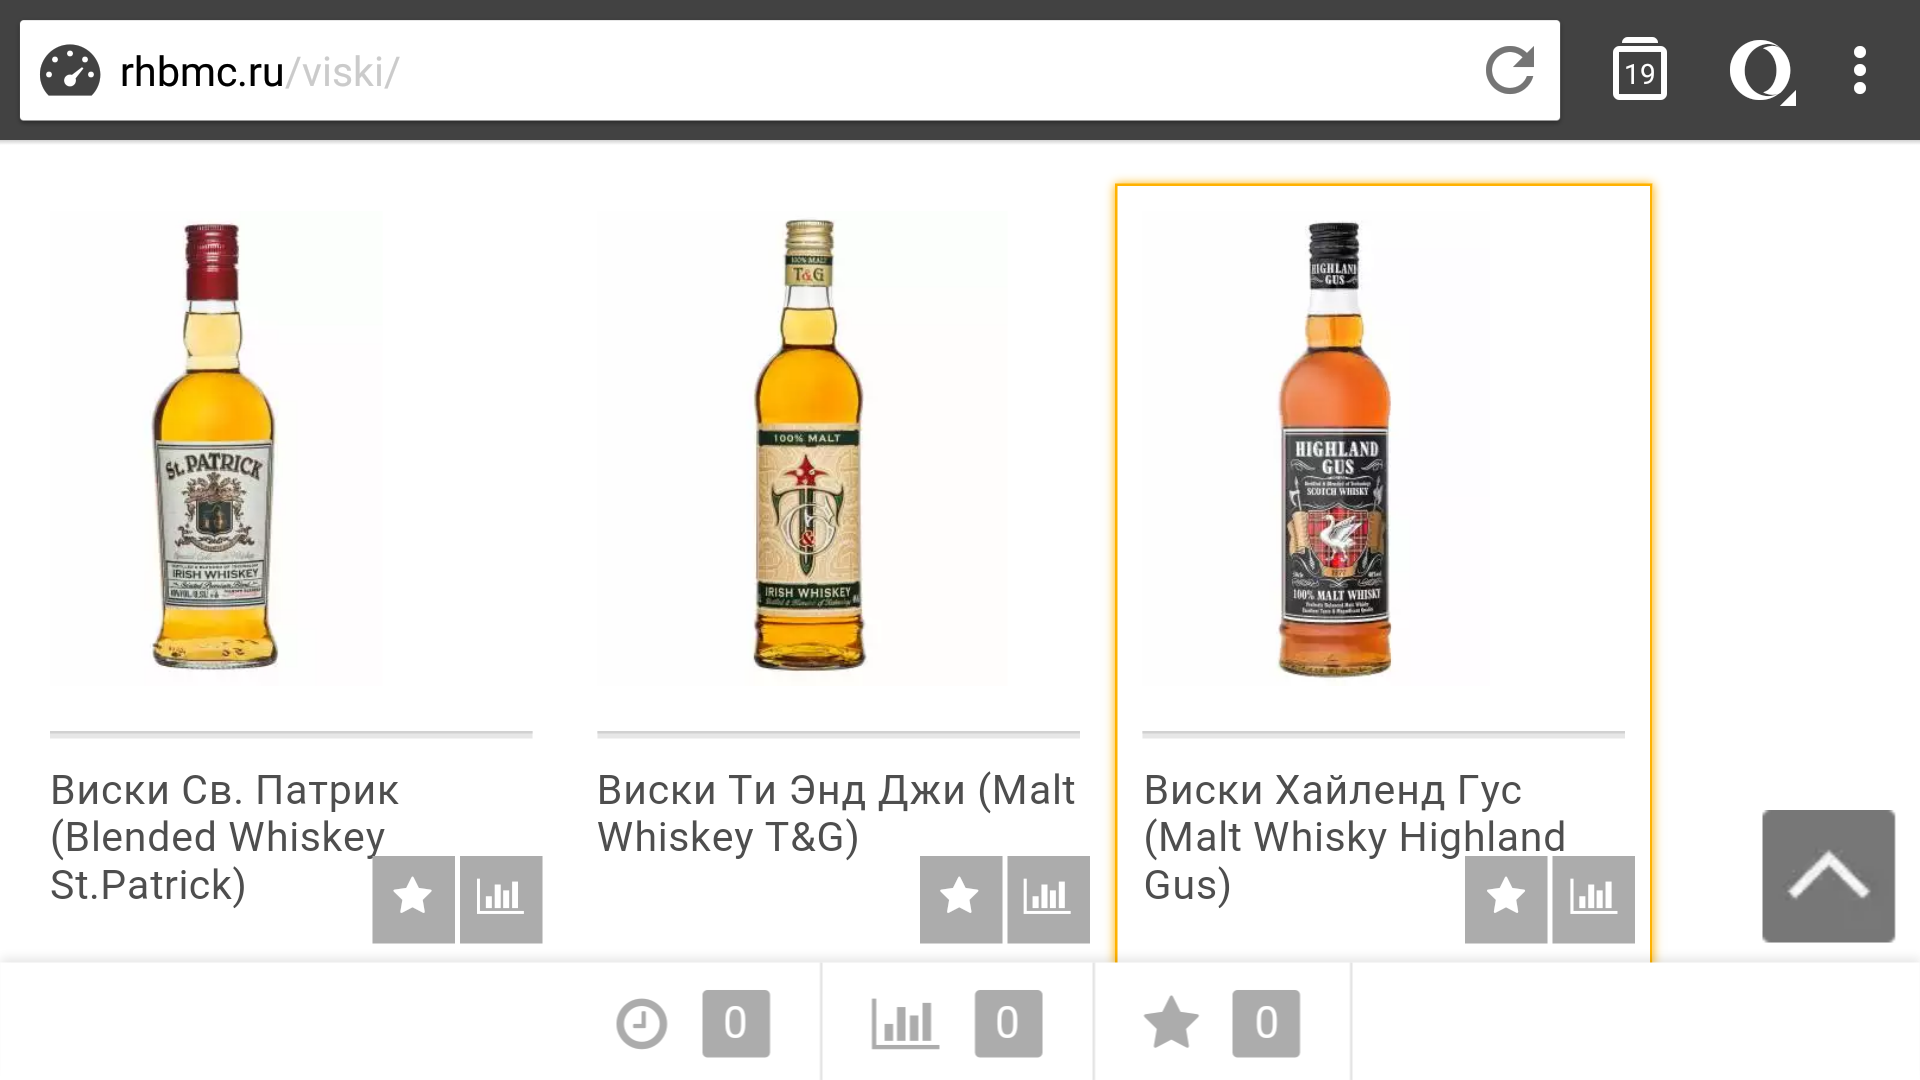Open link Виски Ти Энд Джи (Malt Whiskey T&G)
Viewport: 1920px width, 1080px height.
coord(836,813)
